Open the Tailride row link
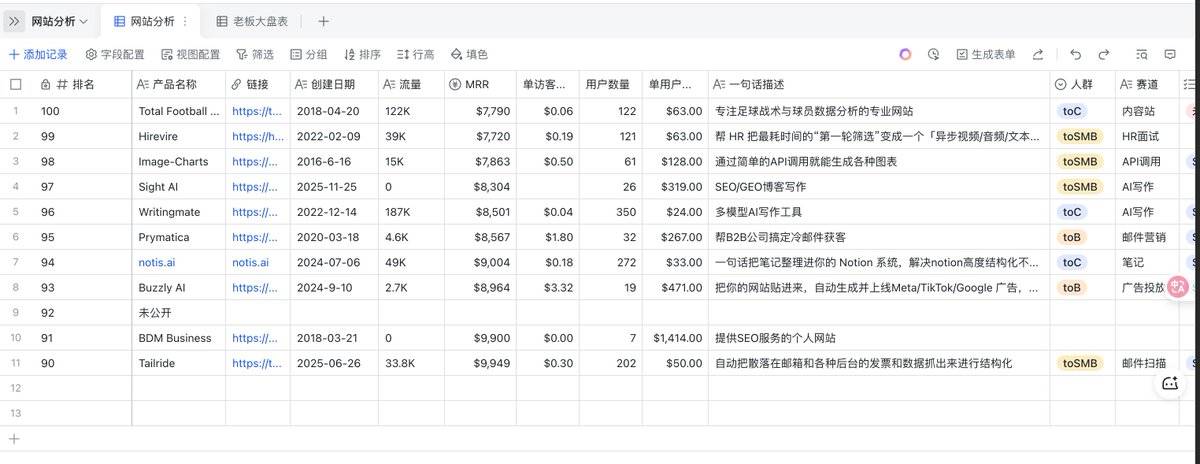Image resolution: width=1200 pixels, height=464 pixels. coord(257,363)
